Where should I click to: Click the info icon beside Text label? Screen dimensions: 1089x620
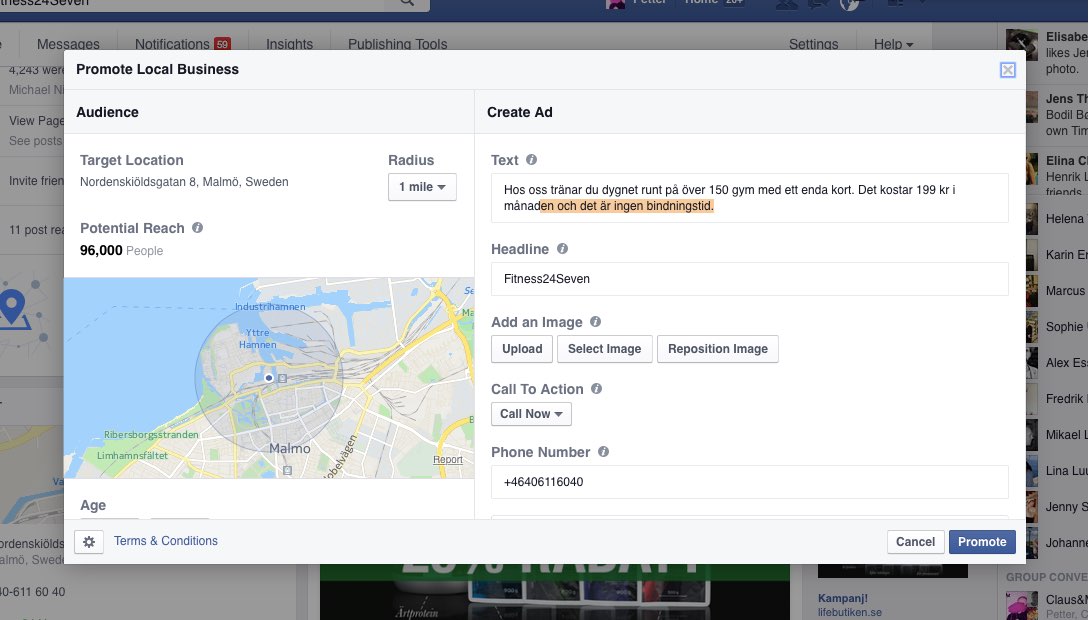[531, 160]
